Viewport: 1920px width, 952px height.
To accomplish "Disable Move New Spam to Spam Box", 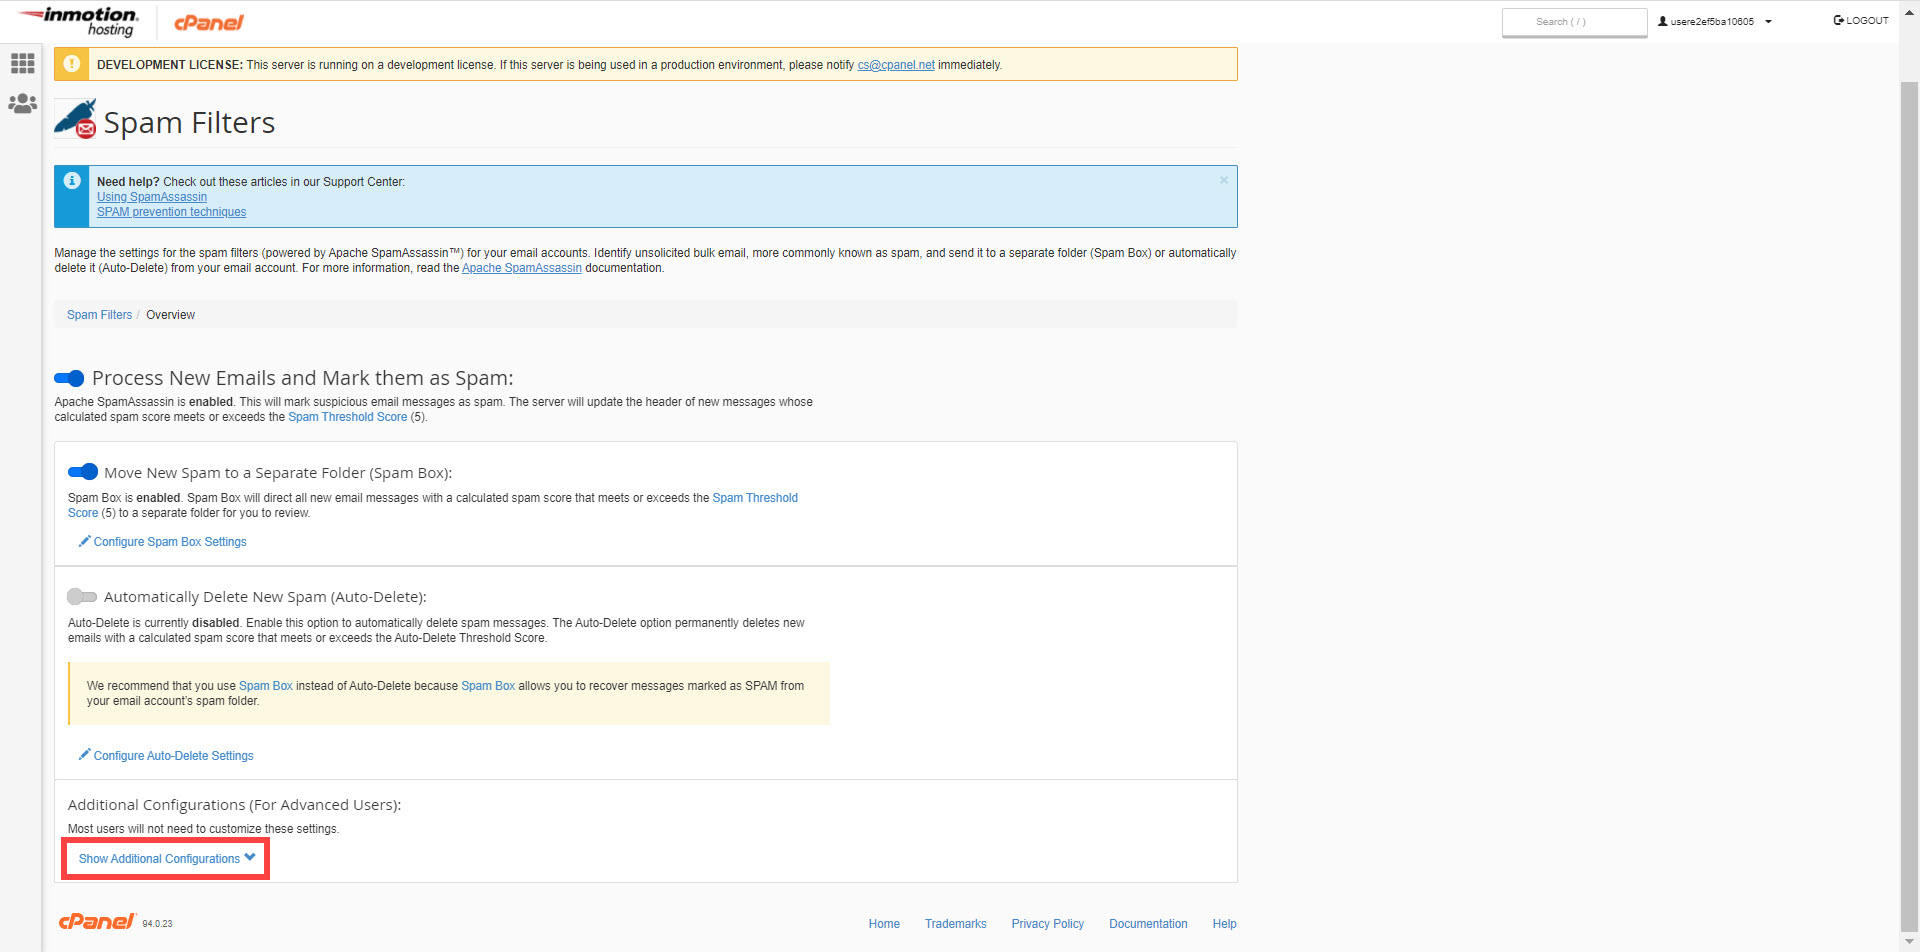I will 83,472.
